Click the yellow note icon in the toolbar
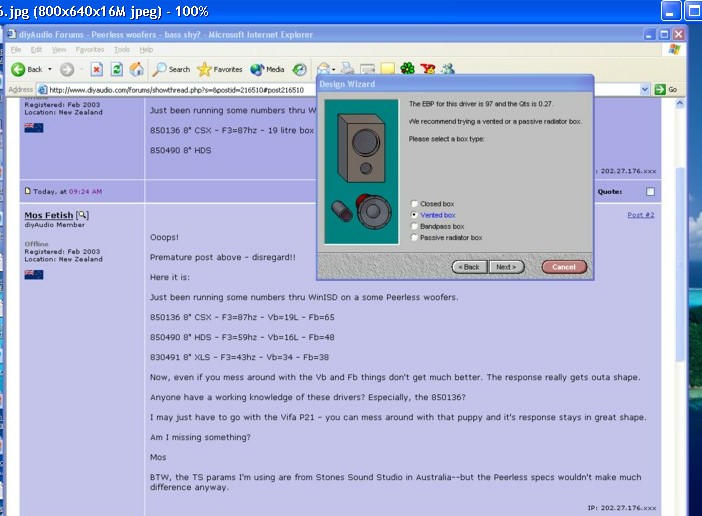The image size is (702, 516). click(388, 68)
